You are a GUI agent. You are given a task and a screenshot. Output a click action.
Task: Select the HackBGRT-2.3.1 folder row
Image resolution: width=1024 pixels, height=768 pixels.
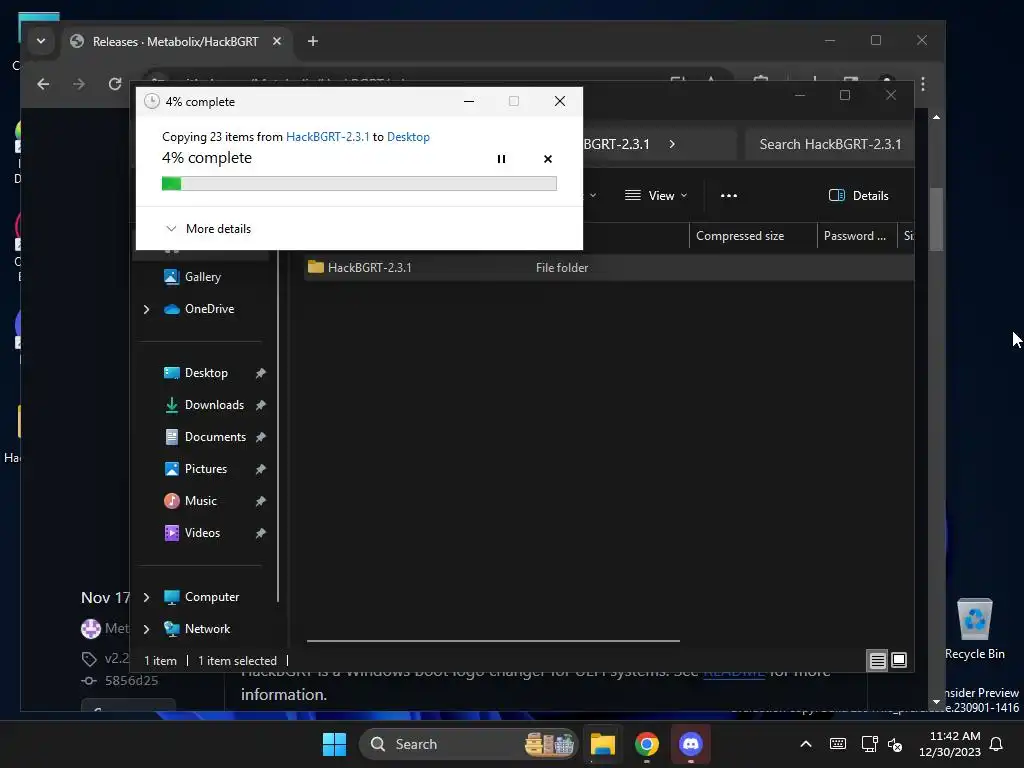coord(609,268)
